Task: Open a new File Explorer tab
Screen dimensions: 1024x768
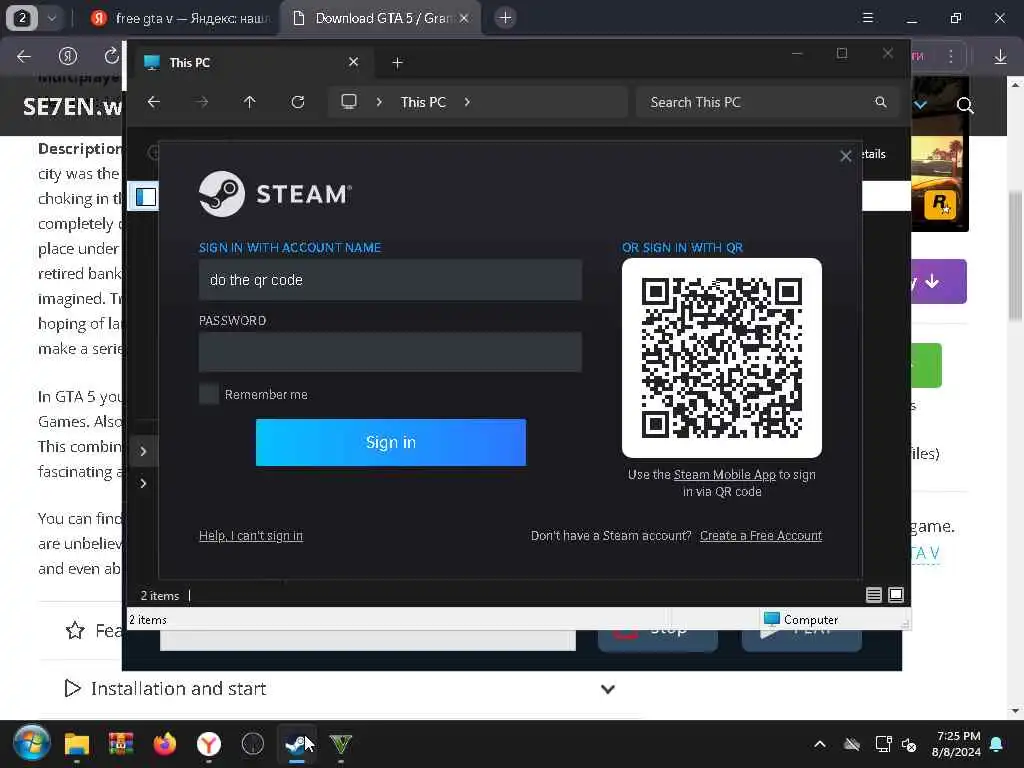Action: (397, 63)
